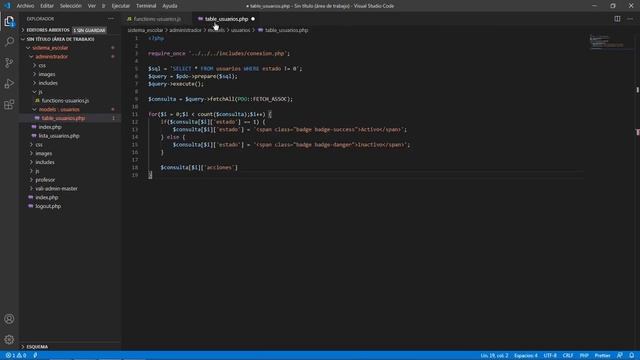Open the Ayuda menu
Viewport: 640px width, 360px height.
[170, 6]
